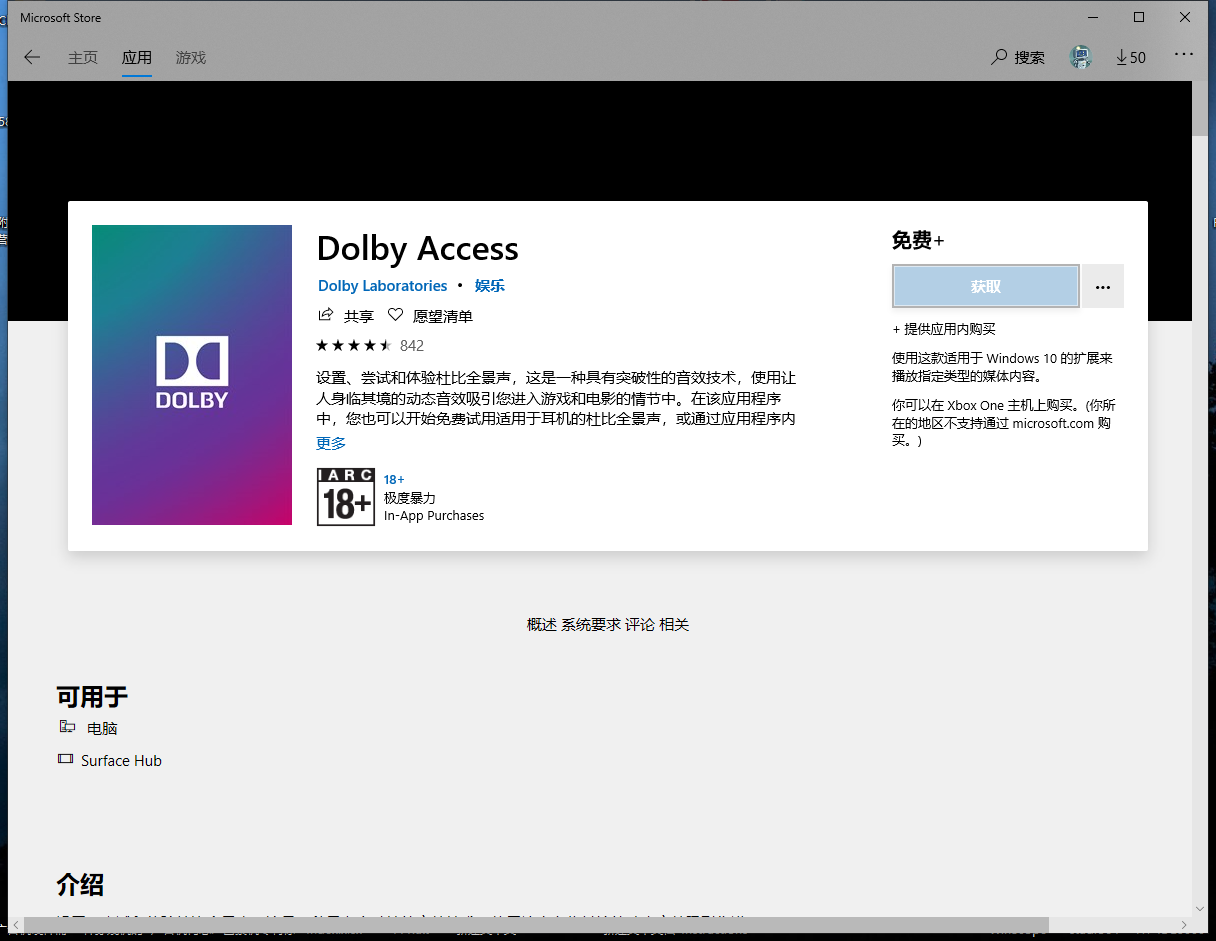Open the 娱乐 category link
The width and height of the screenshot is (1216, 941).
(x=490, y=286)
